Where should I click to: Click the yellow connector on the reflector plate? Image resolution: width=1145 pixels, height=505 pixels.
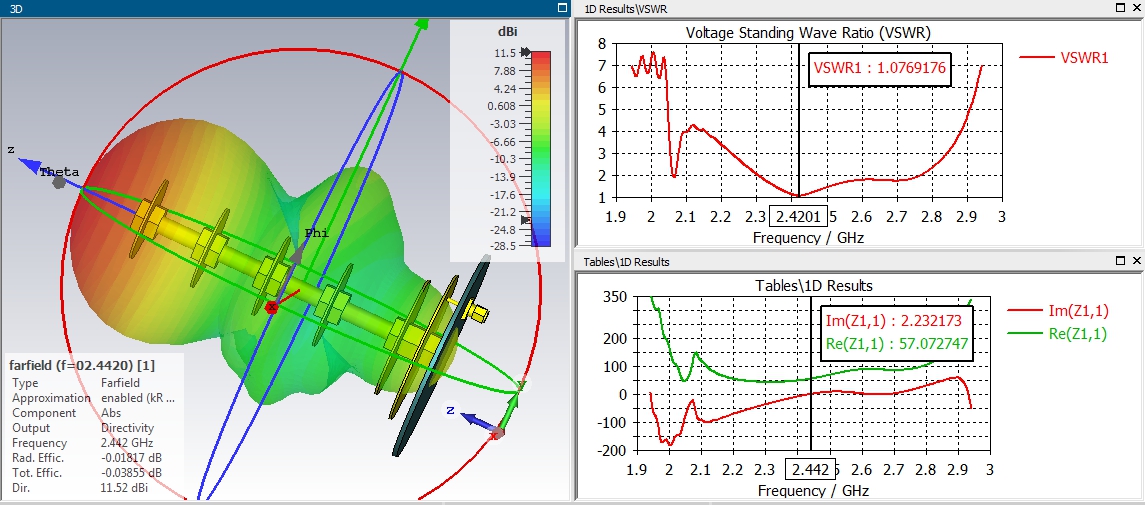pos(478,313)
